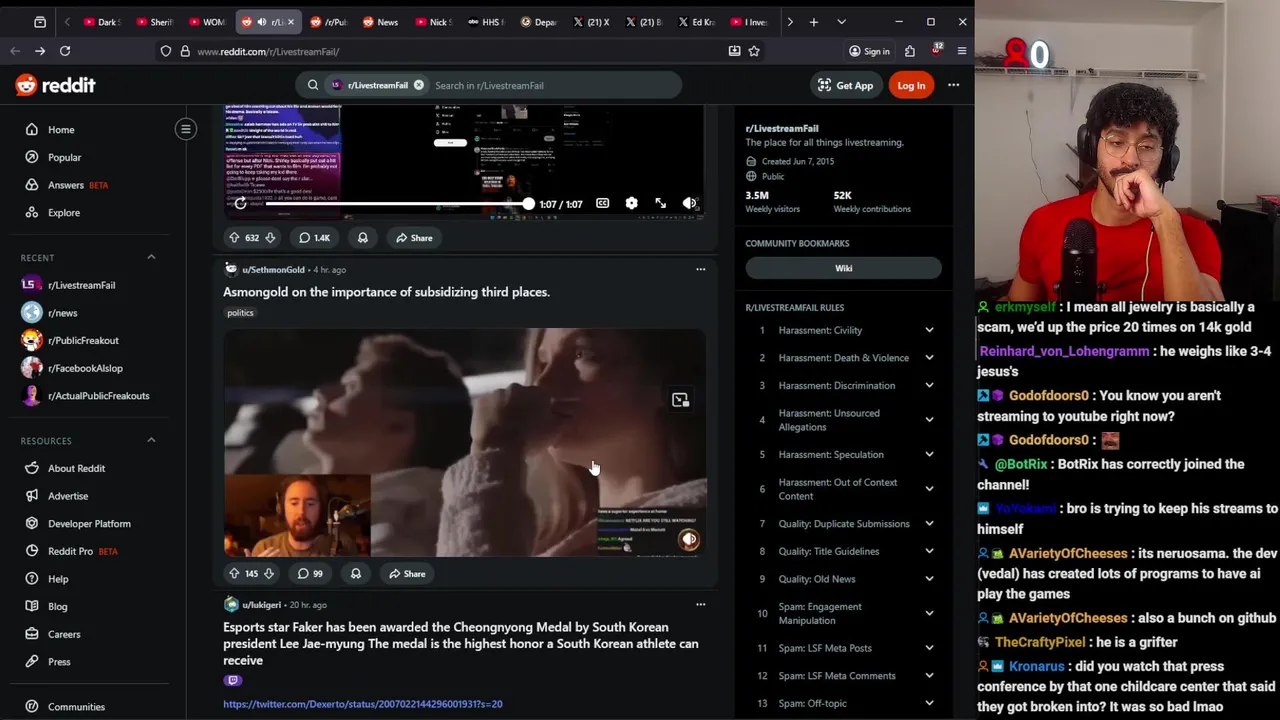Viewport: 1280px width, 720px height.
Task: Open the overflow menu on the u/lukigeri post
Action: [x=700, y=604]
